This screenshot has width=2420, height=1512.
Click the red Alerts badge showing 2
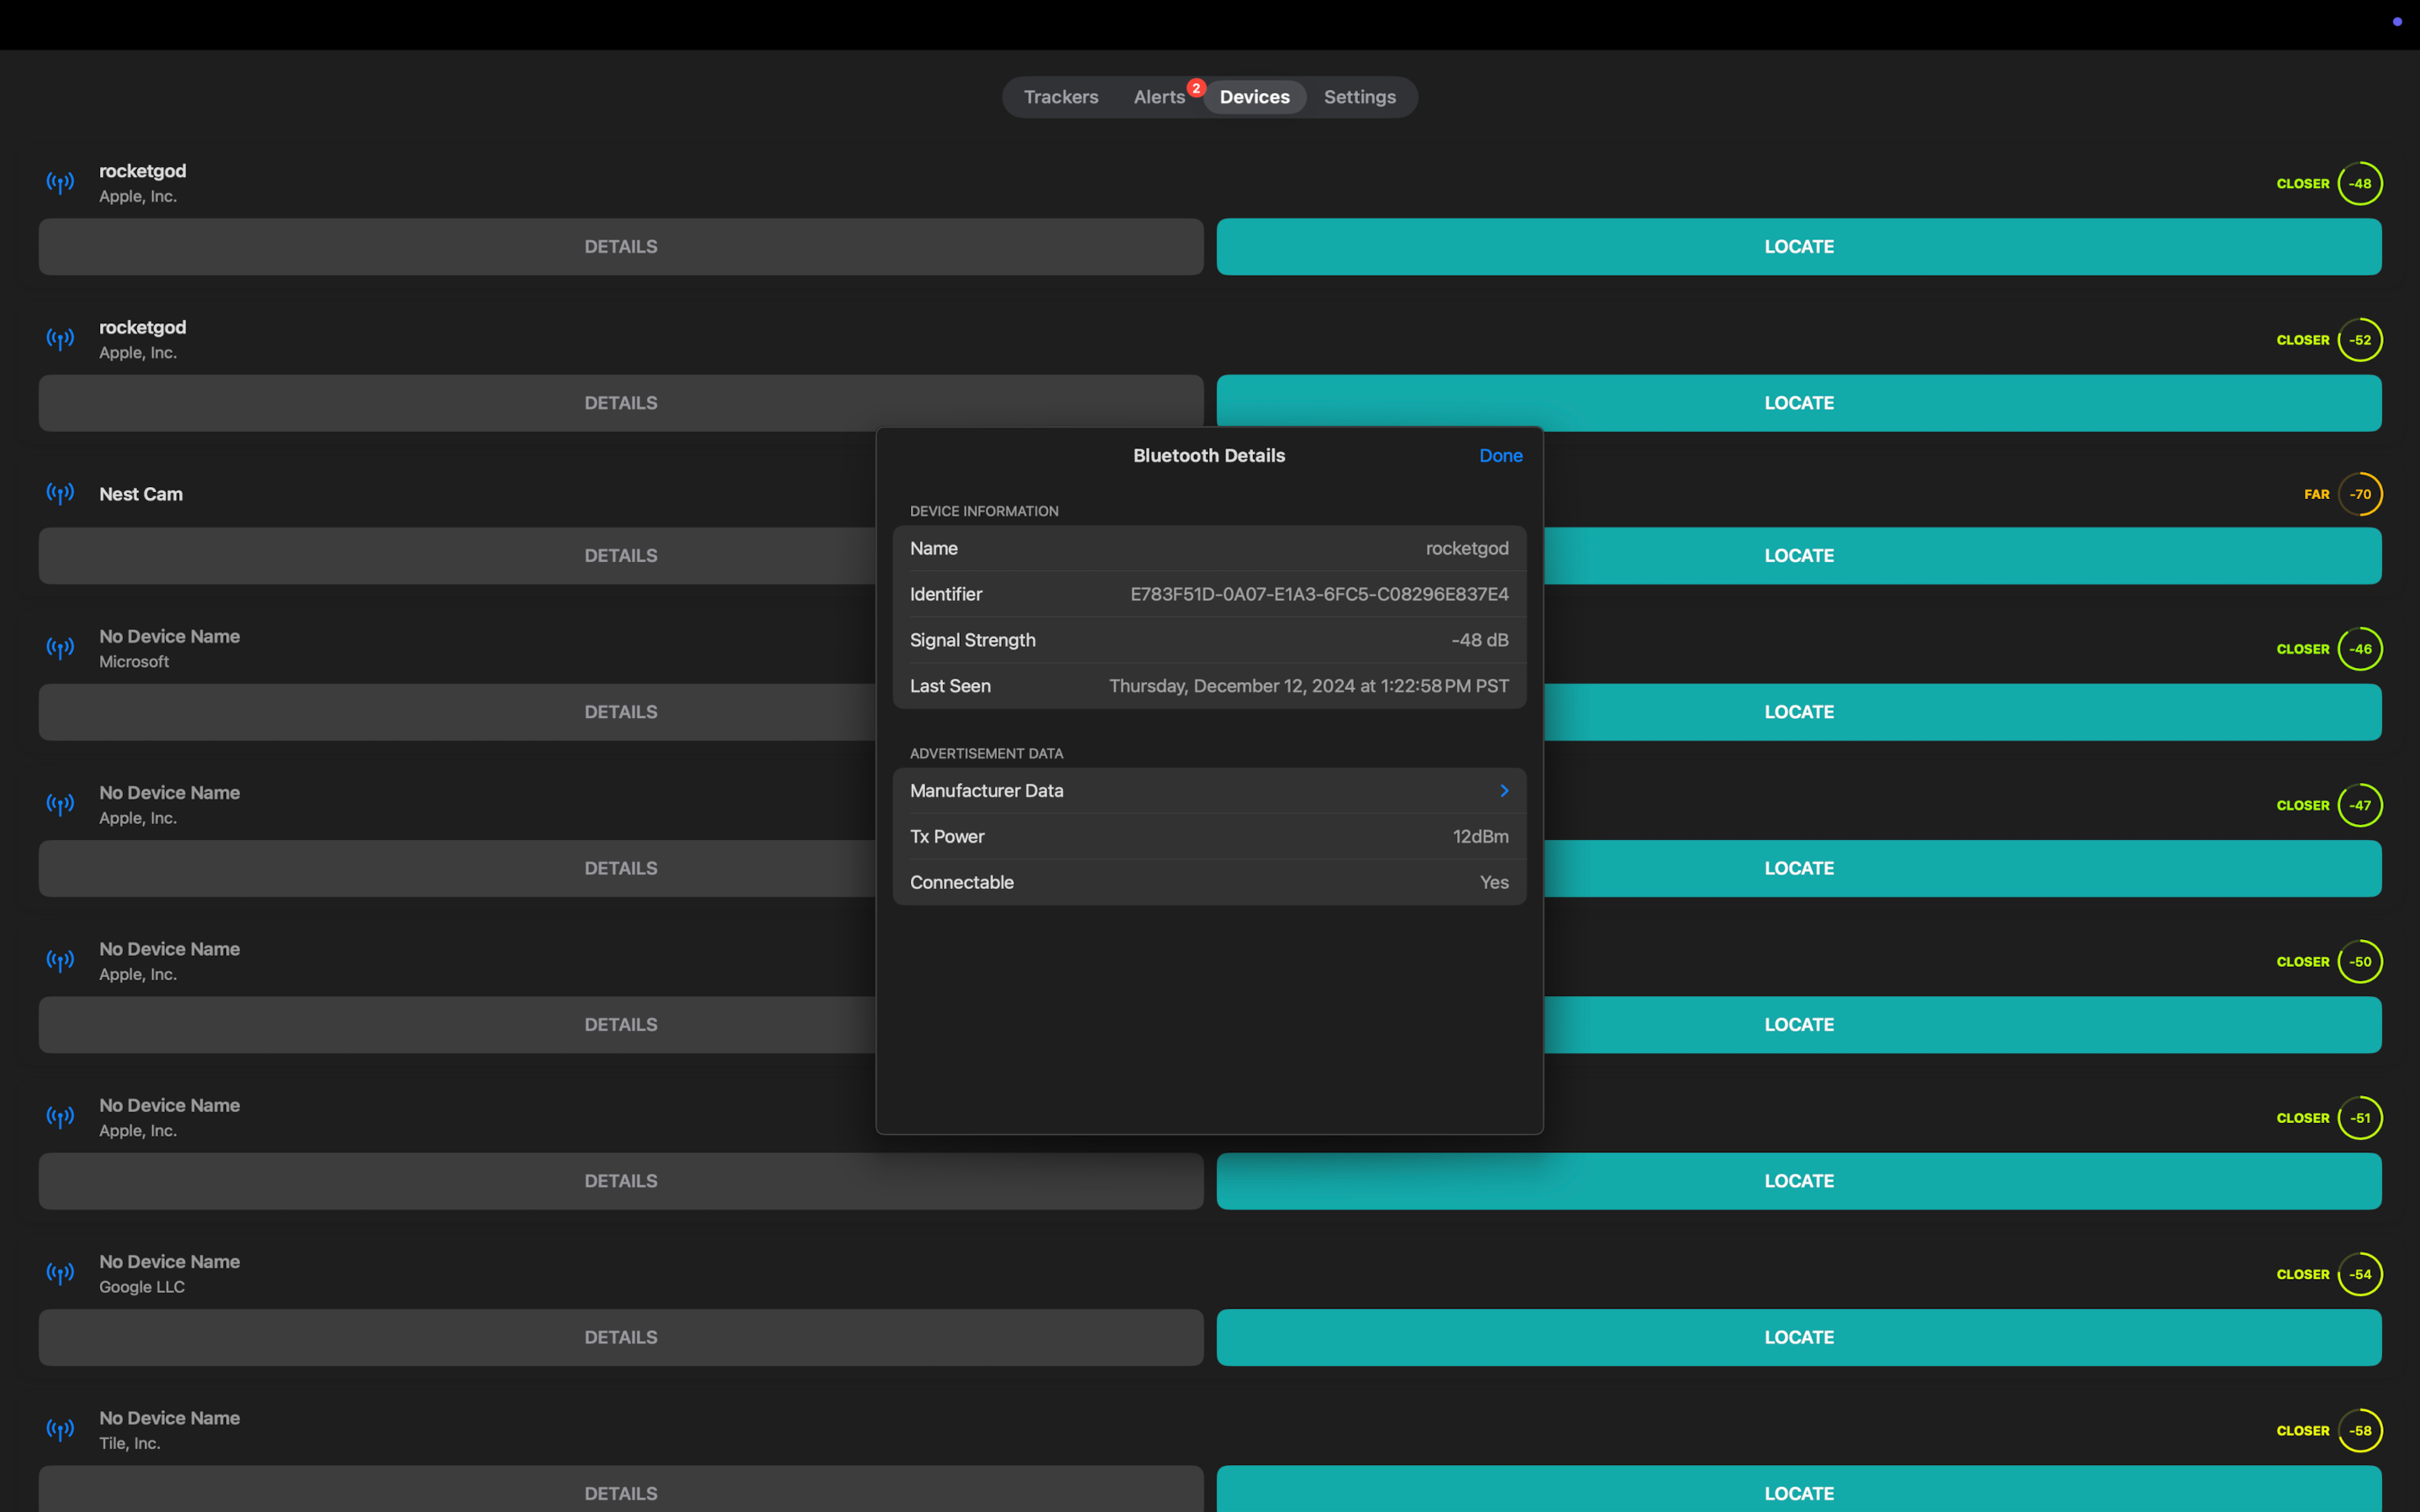click(1196, 88)
